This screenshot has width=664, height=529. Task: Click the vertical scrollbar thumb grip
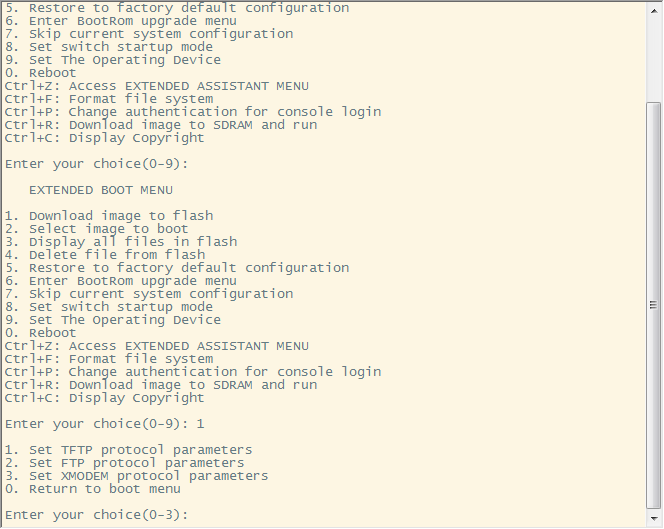pyautogui.click(x=654, y=304)
